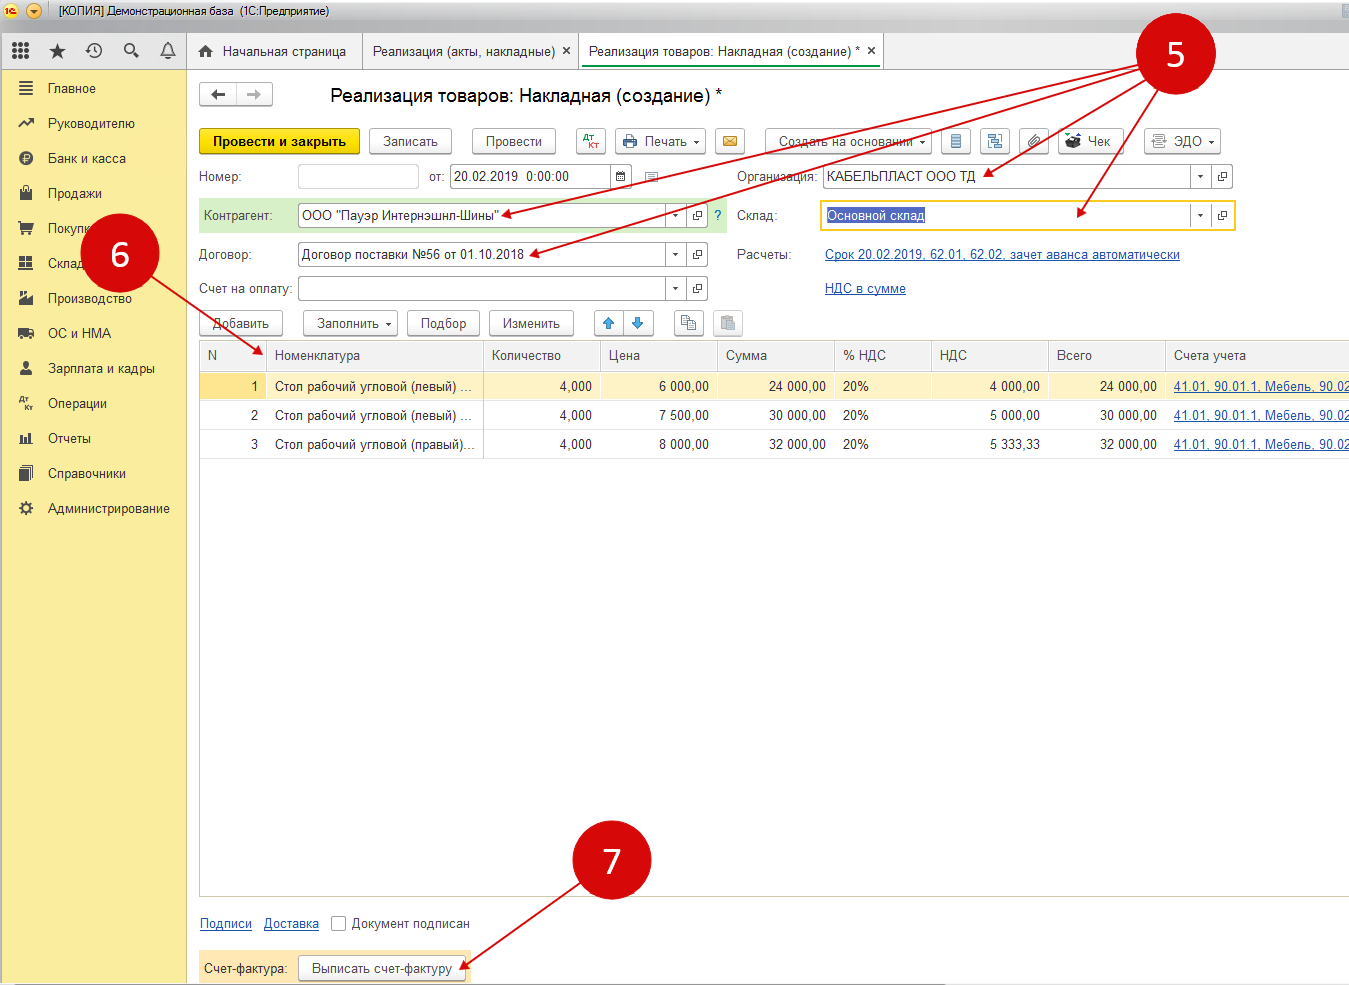1349x985 pixels.
Task: Go back with left arrow button
Action: coord(218,95)
